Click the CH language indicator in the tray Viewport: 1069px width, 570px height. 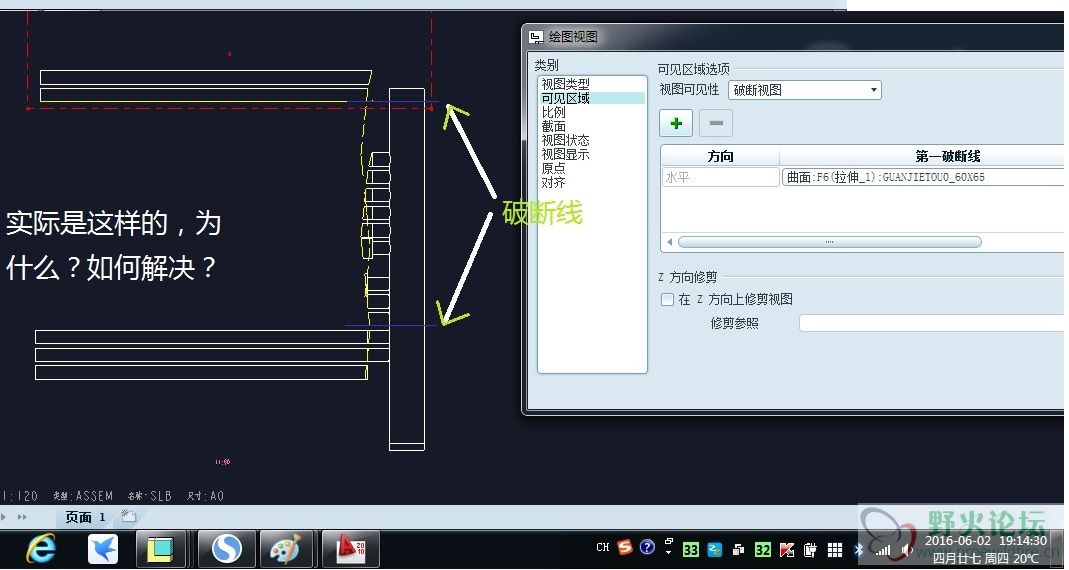tap(603, 547)
